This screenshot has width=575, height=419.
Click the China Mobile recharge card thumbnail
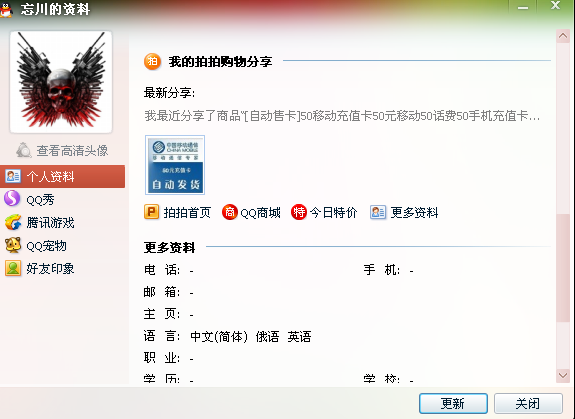click(175, 165)
